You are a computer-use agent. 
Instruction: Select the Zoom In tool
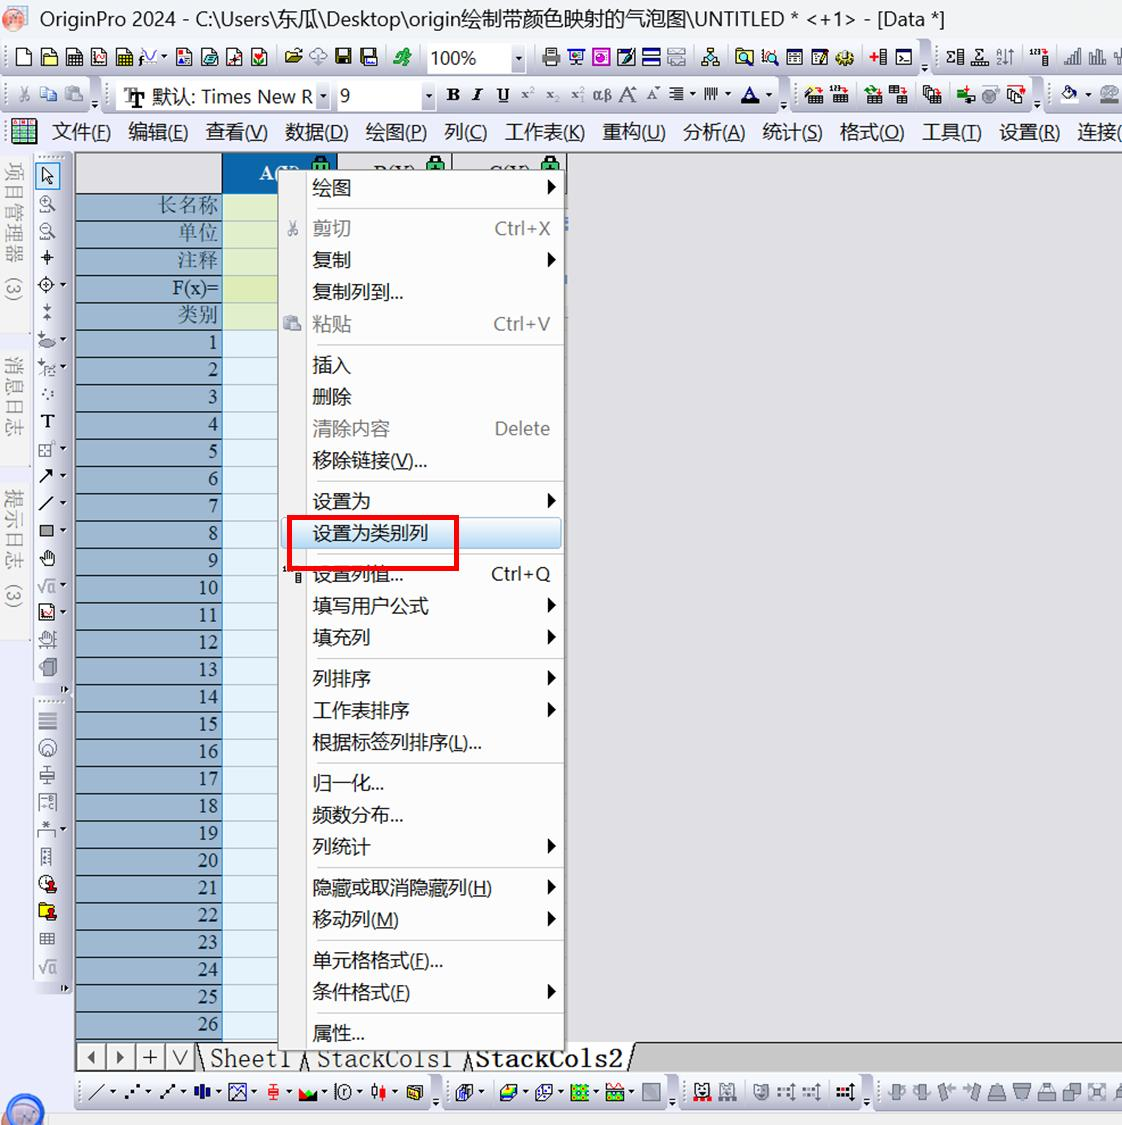(x=47, y=204)
